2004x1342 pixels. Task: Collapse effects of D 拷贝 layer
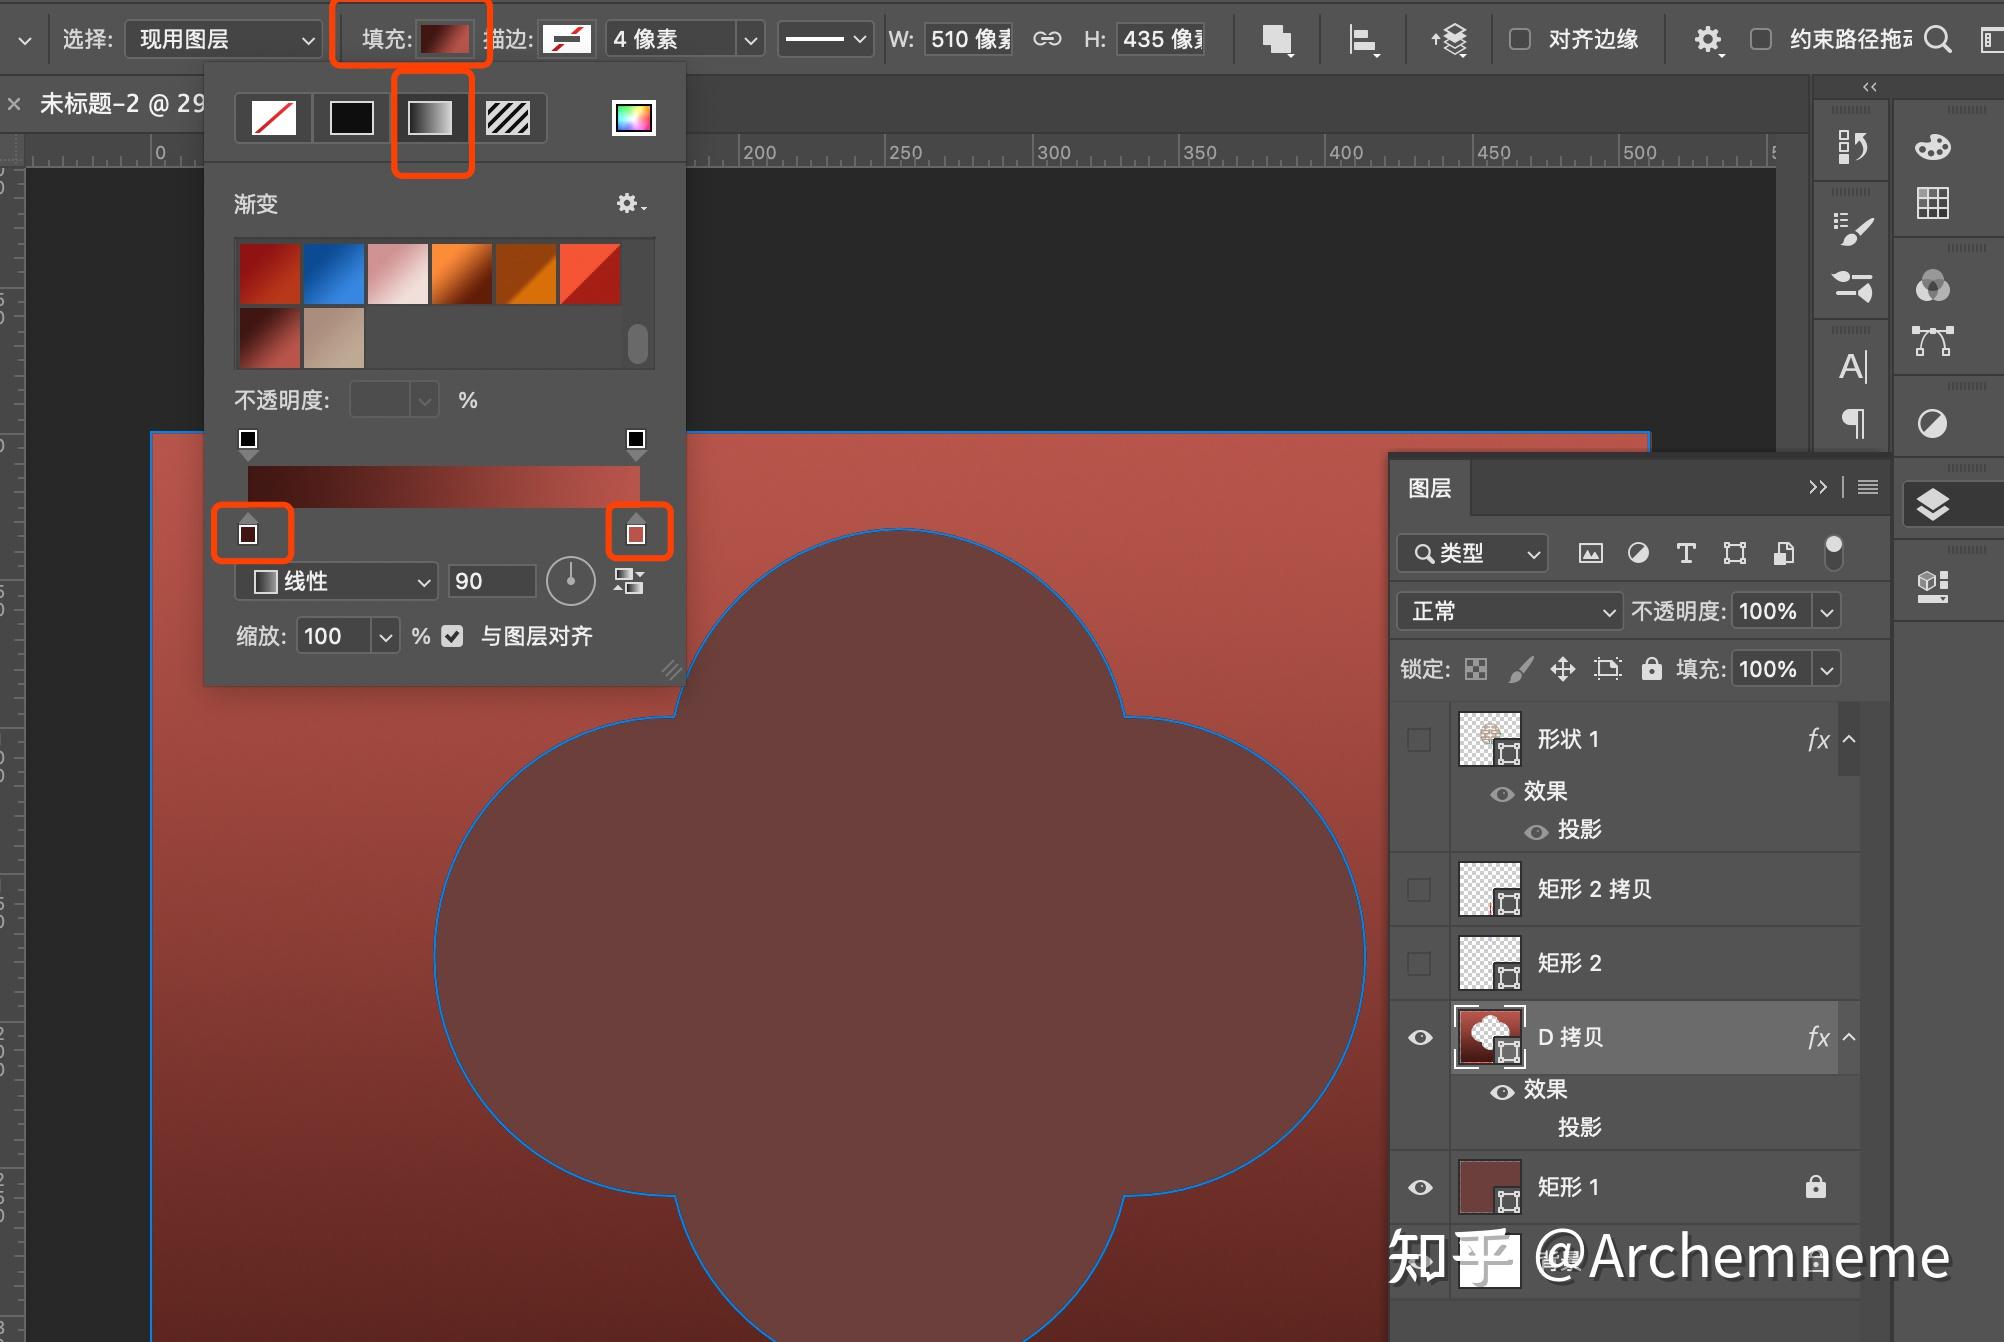pos(1849,1037)
